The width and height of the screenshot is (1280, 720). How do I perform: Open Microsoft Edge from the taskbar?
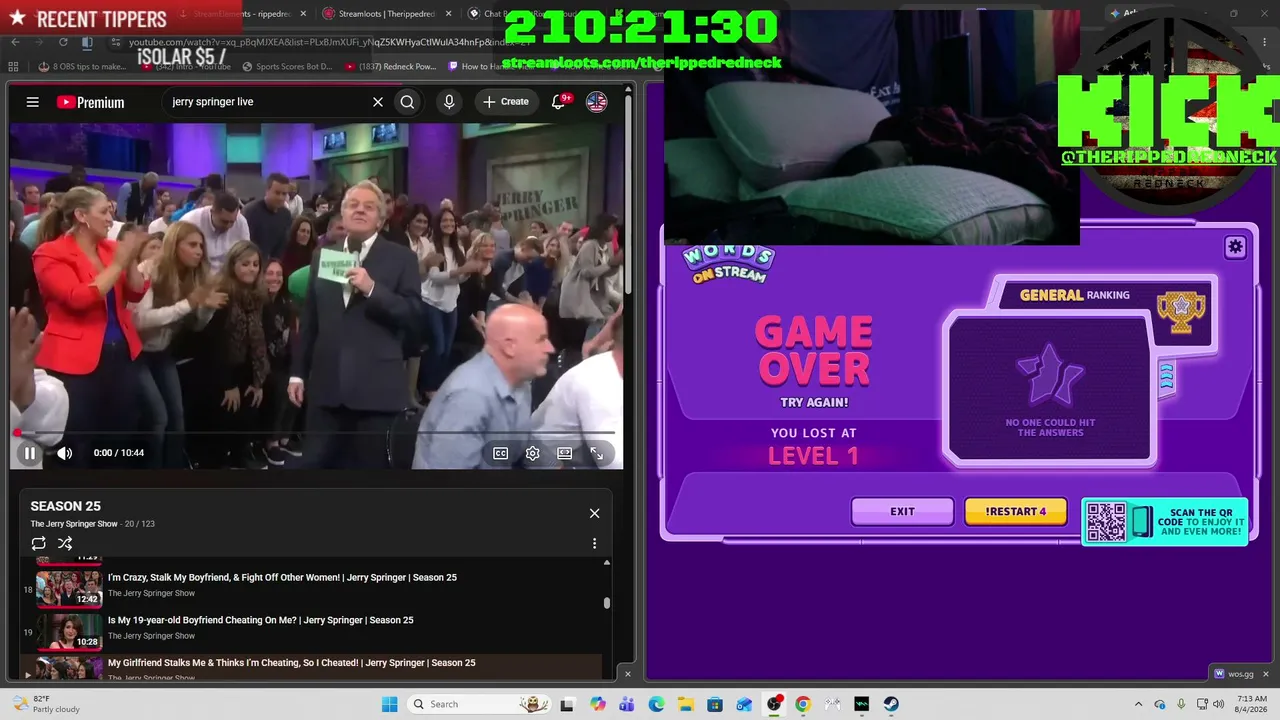click(x=656, y=704)
